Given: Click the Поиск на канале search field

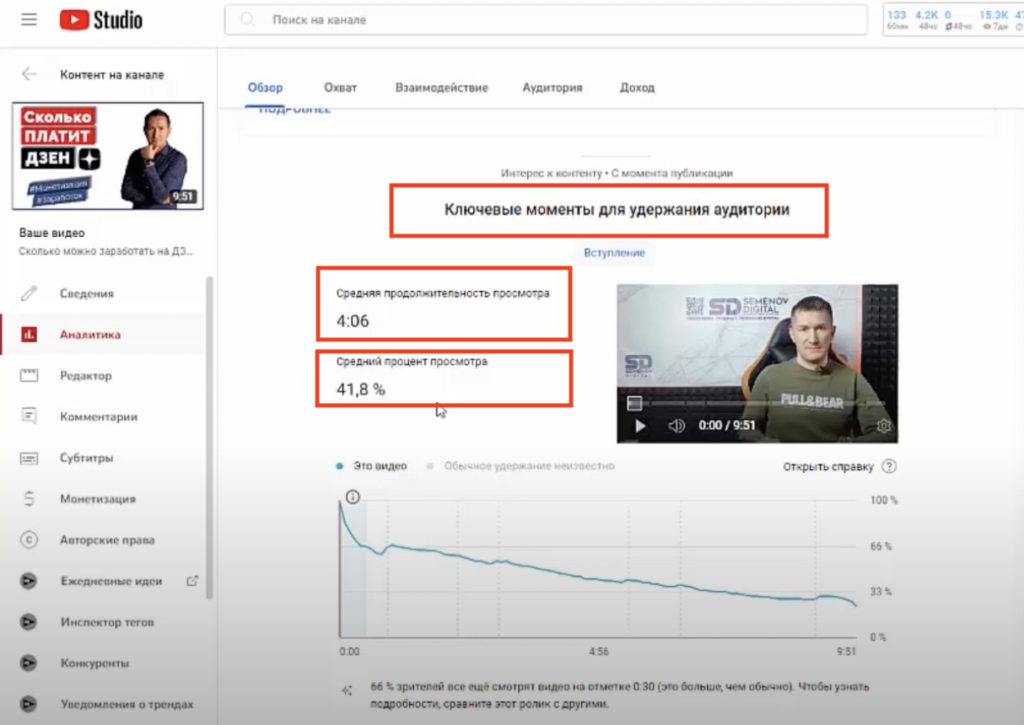Looking at the screenshot, I should click(540, 20).
